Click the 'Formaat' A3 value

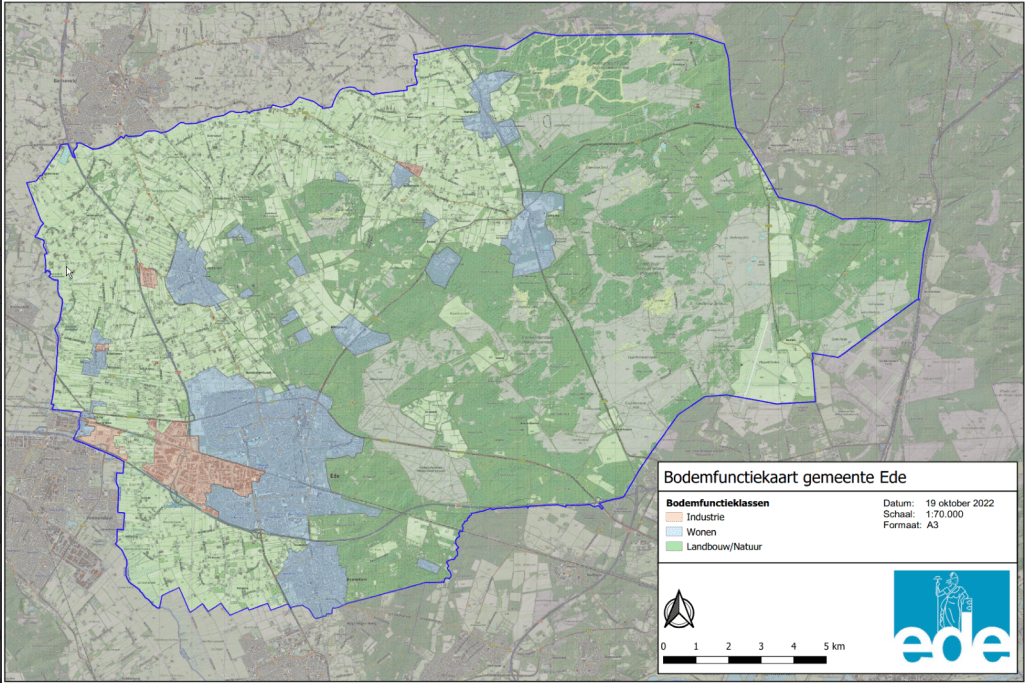[932, 524]
